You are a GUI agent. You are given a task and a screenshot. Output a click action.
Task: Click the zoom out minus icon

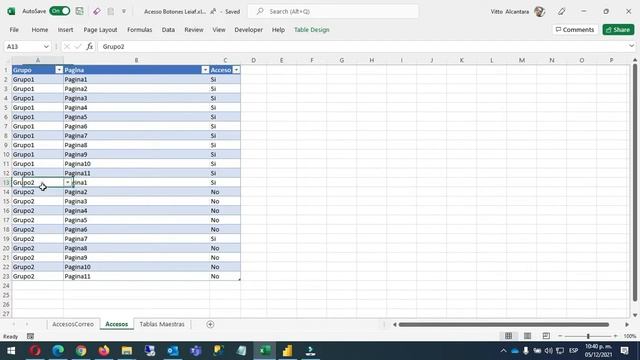click(560, 336)
